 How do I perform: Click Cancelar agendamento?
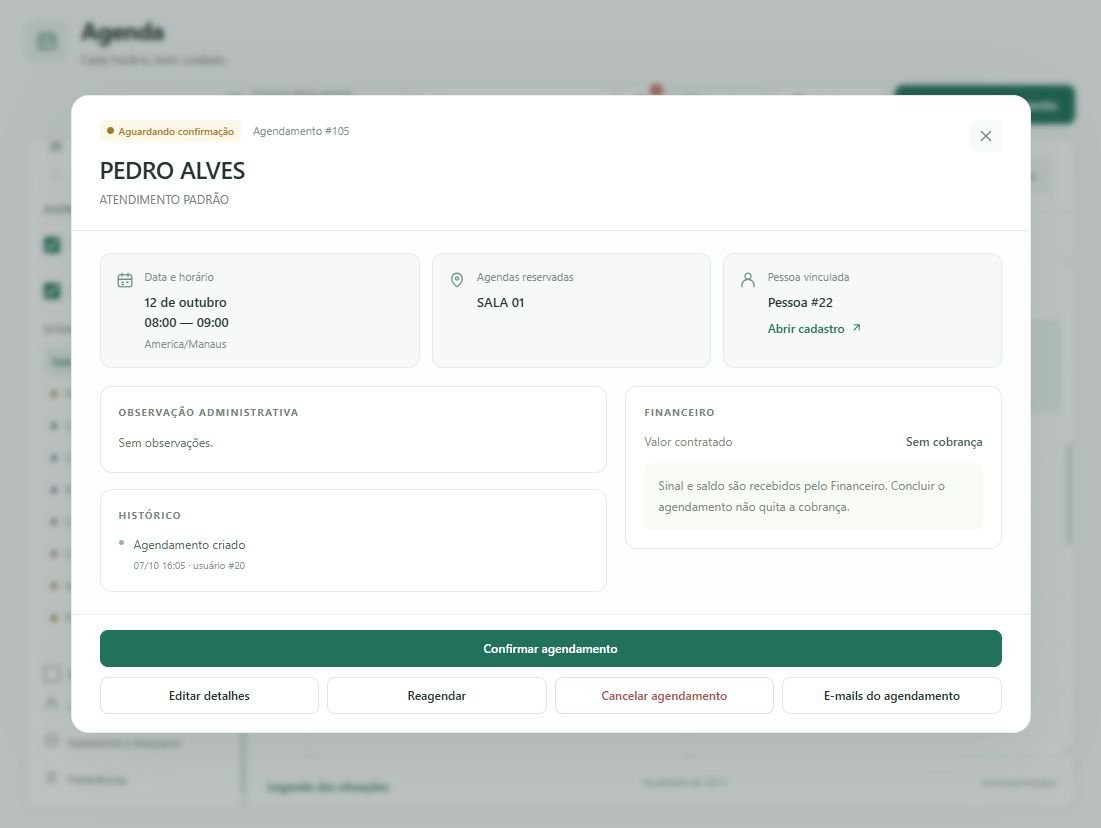tap(664, 695)
